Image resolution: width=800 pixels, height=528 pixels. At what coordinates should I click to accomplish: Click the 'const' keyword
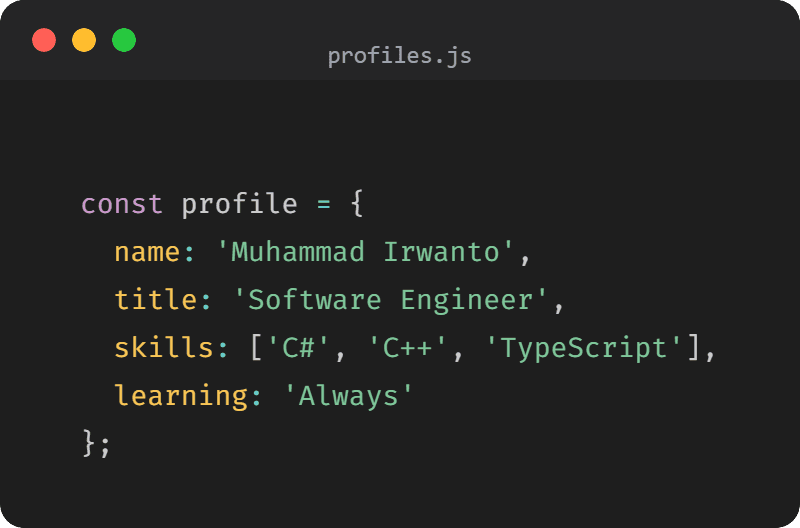click(x=121, y=204)
